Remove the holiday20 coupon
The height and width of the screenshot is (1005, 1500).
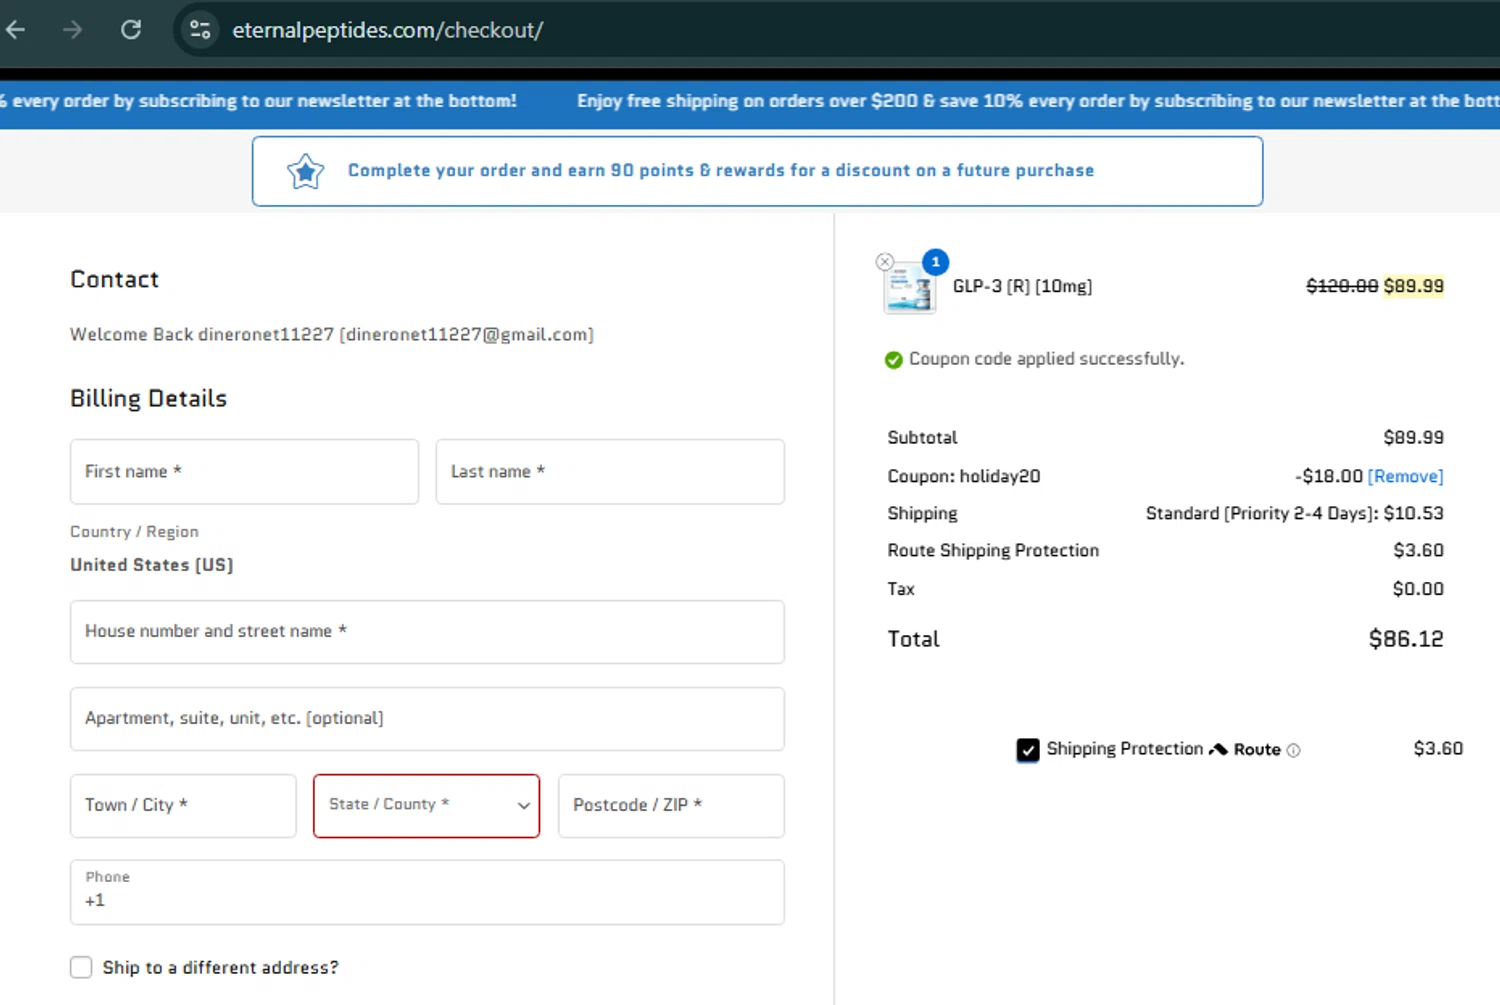(1405, 476)
